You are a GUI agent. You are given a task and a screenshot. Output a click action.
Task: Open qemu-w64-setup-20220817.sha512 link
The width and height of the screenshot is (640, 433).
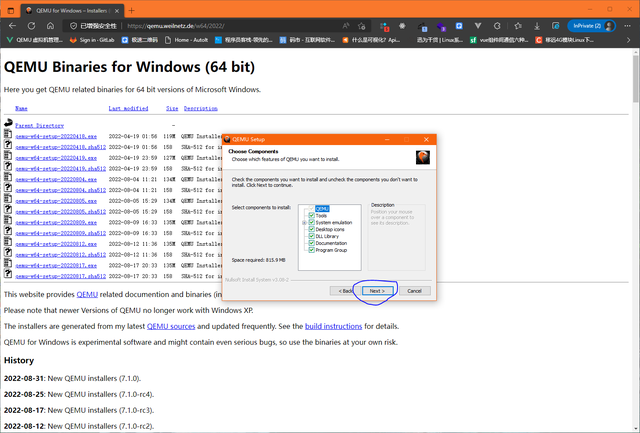(60, 276)
